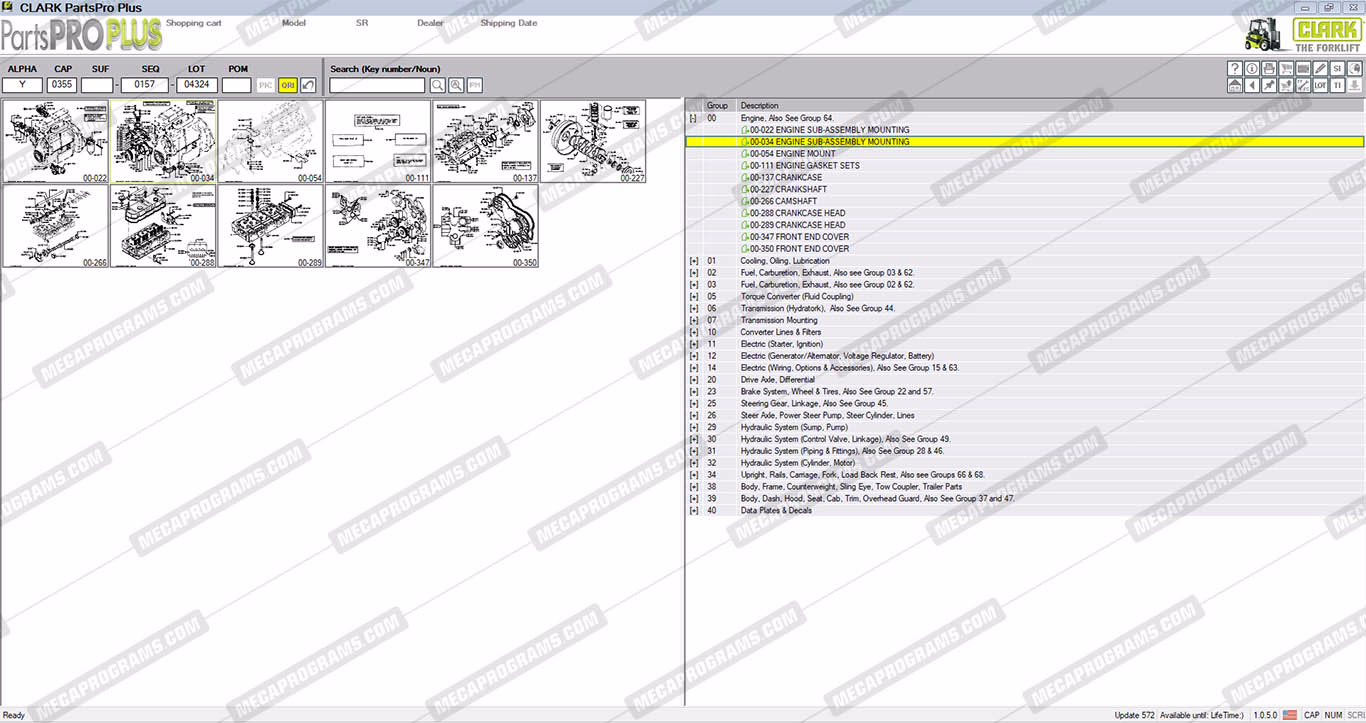Go home with the house icon
Viewport: 1366px width, 723px height.
tap(1236, 85)
